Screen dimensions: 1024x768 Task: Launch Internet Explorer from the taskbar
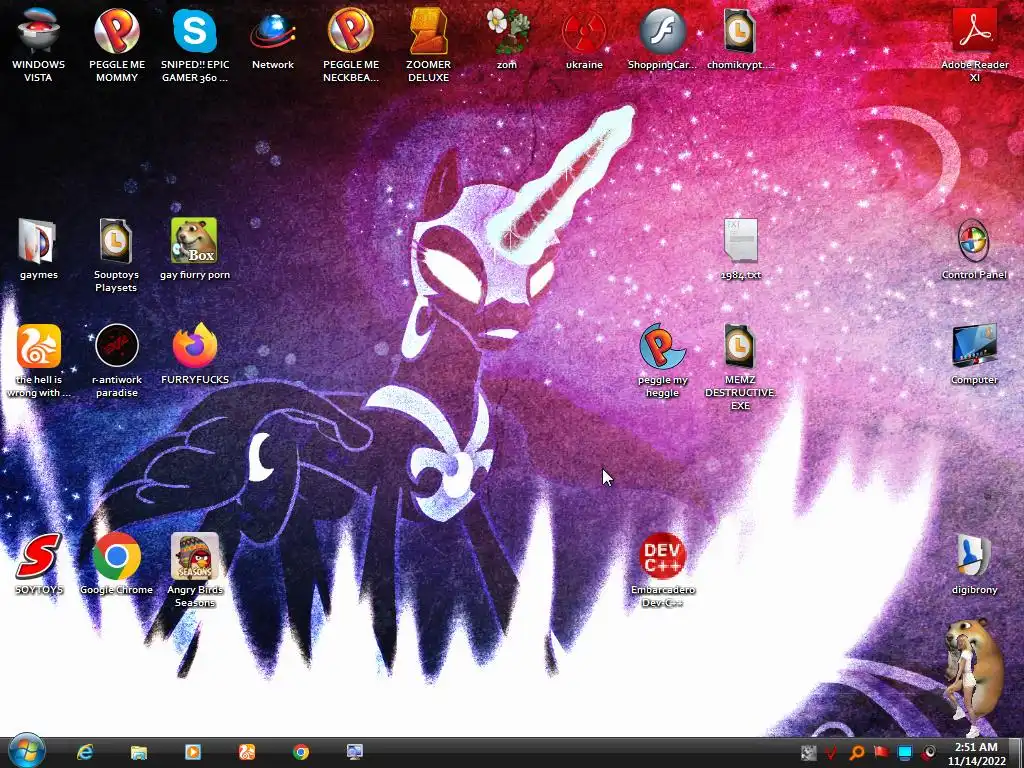(x=85, y=752)
